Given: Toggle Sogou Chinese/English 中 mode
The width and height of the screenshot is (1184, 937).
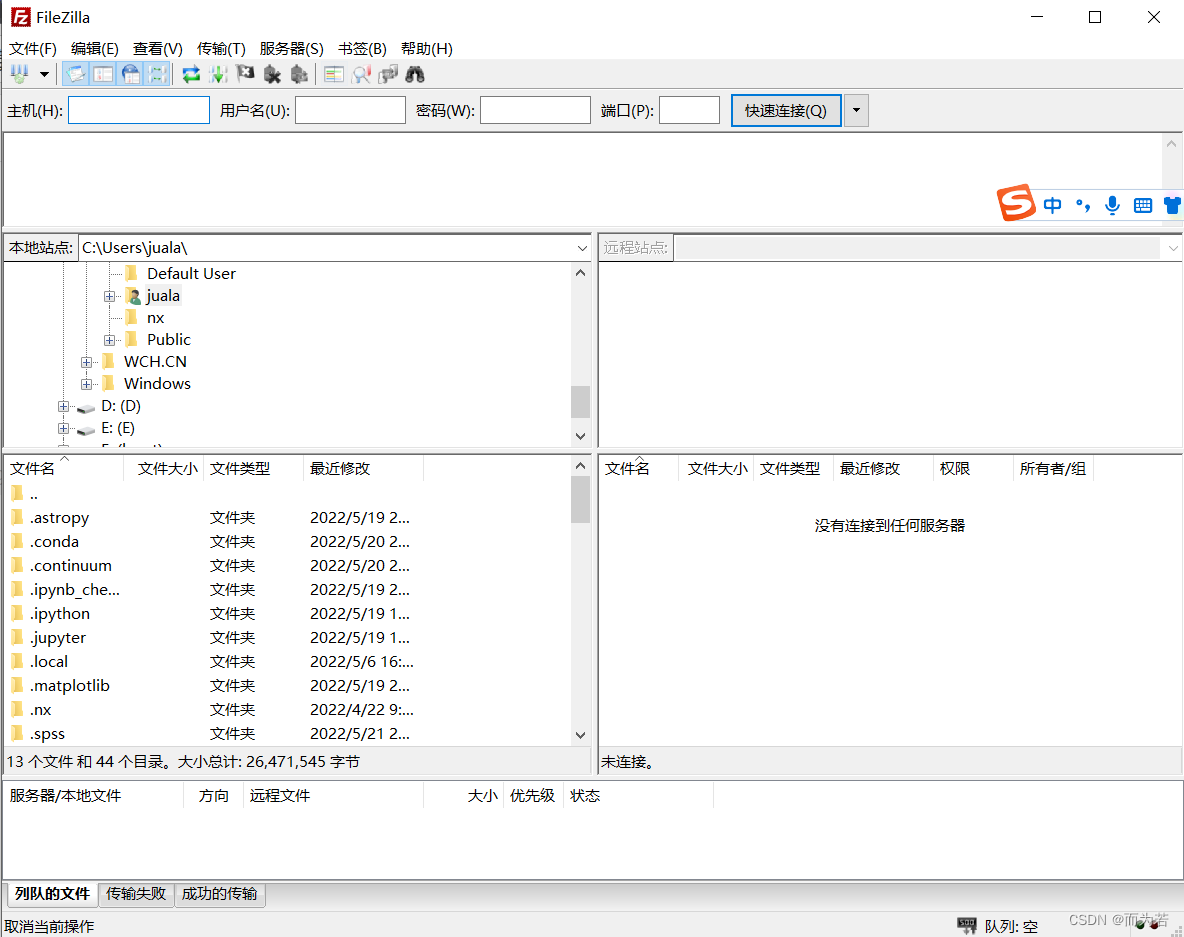Looking at the screenshot, I should (1052, 205).
